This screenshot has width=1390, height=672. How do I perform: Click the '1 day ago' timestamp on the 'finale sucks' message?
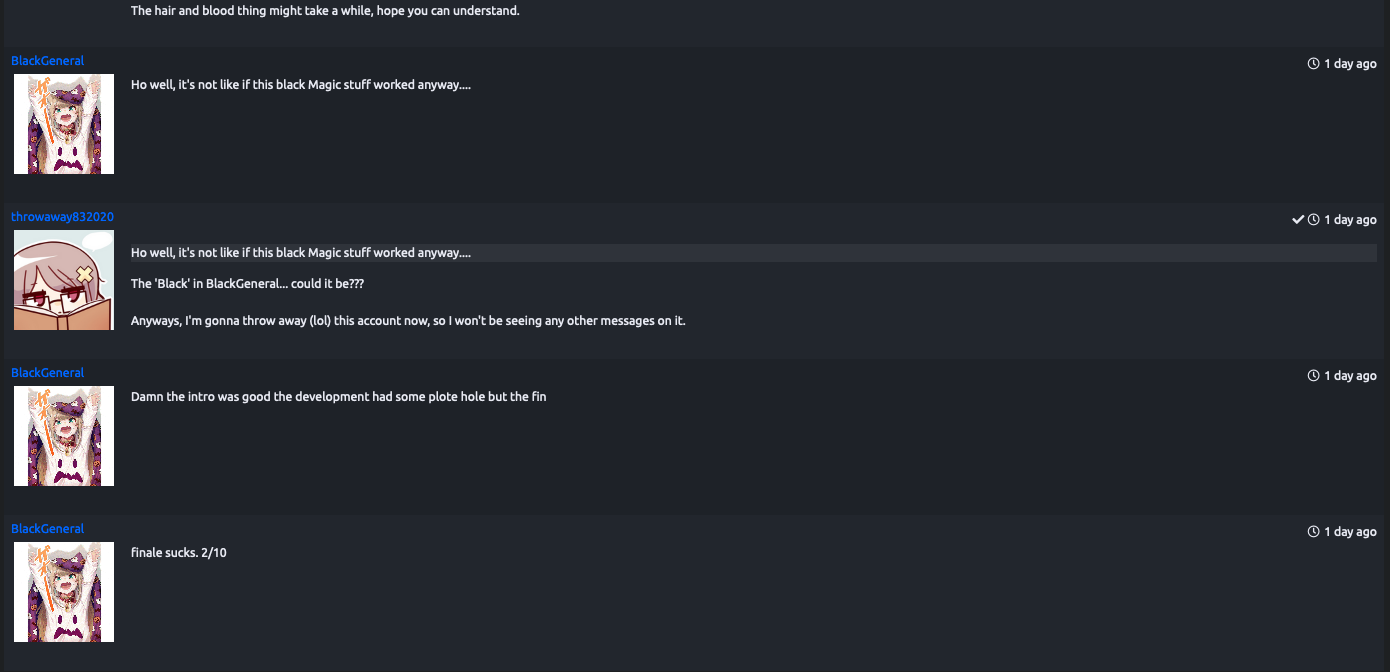pyautogui.click(x=1350, y=532)
